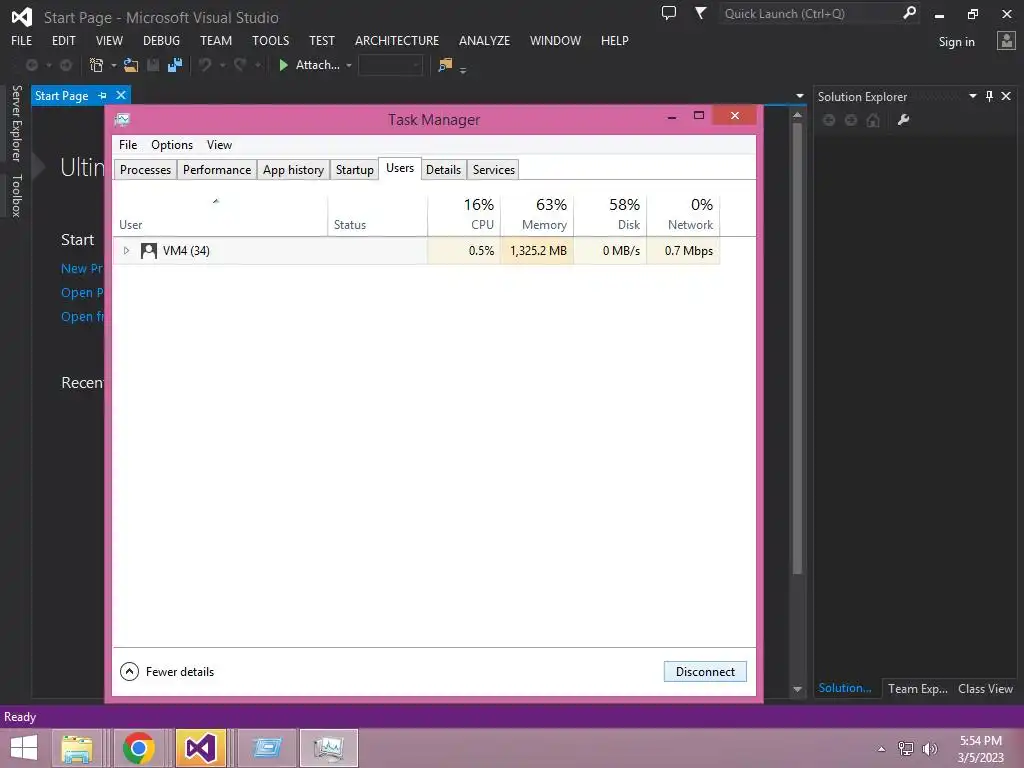This screenshot has height=768, width=1024.
Task: Open the Server Explorer side tab
Action: click(17, 123)
